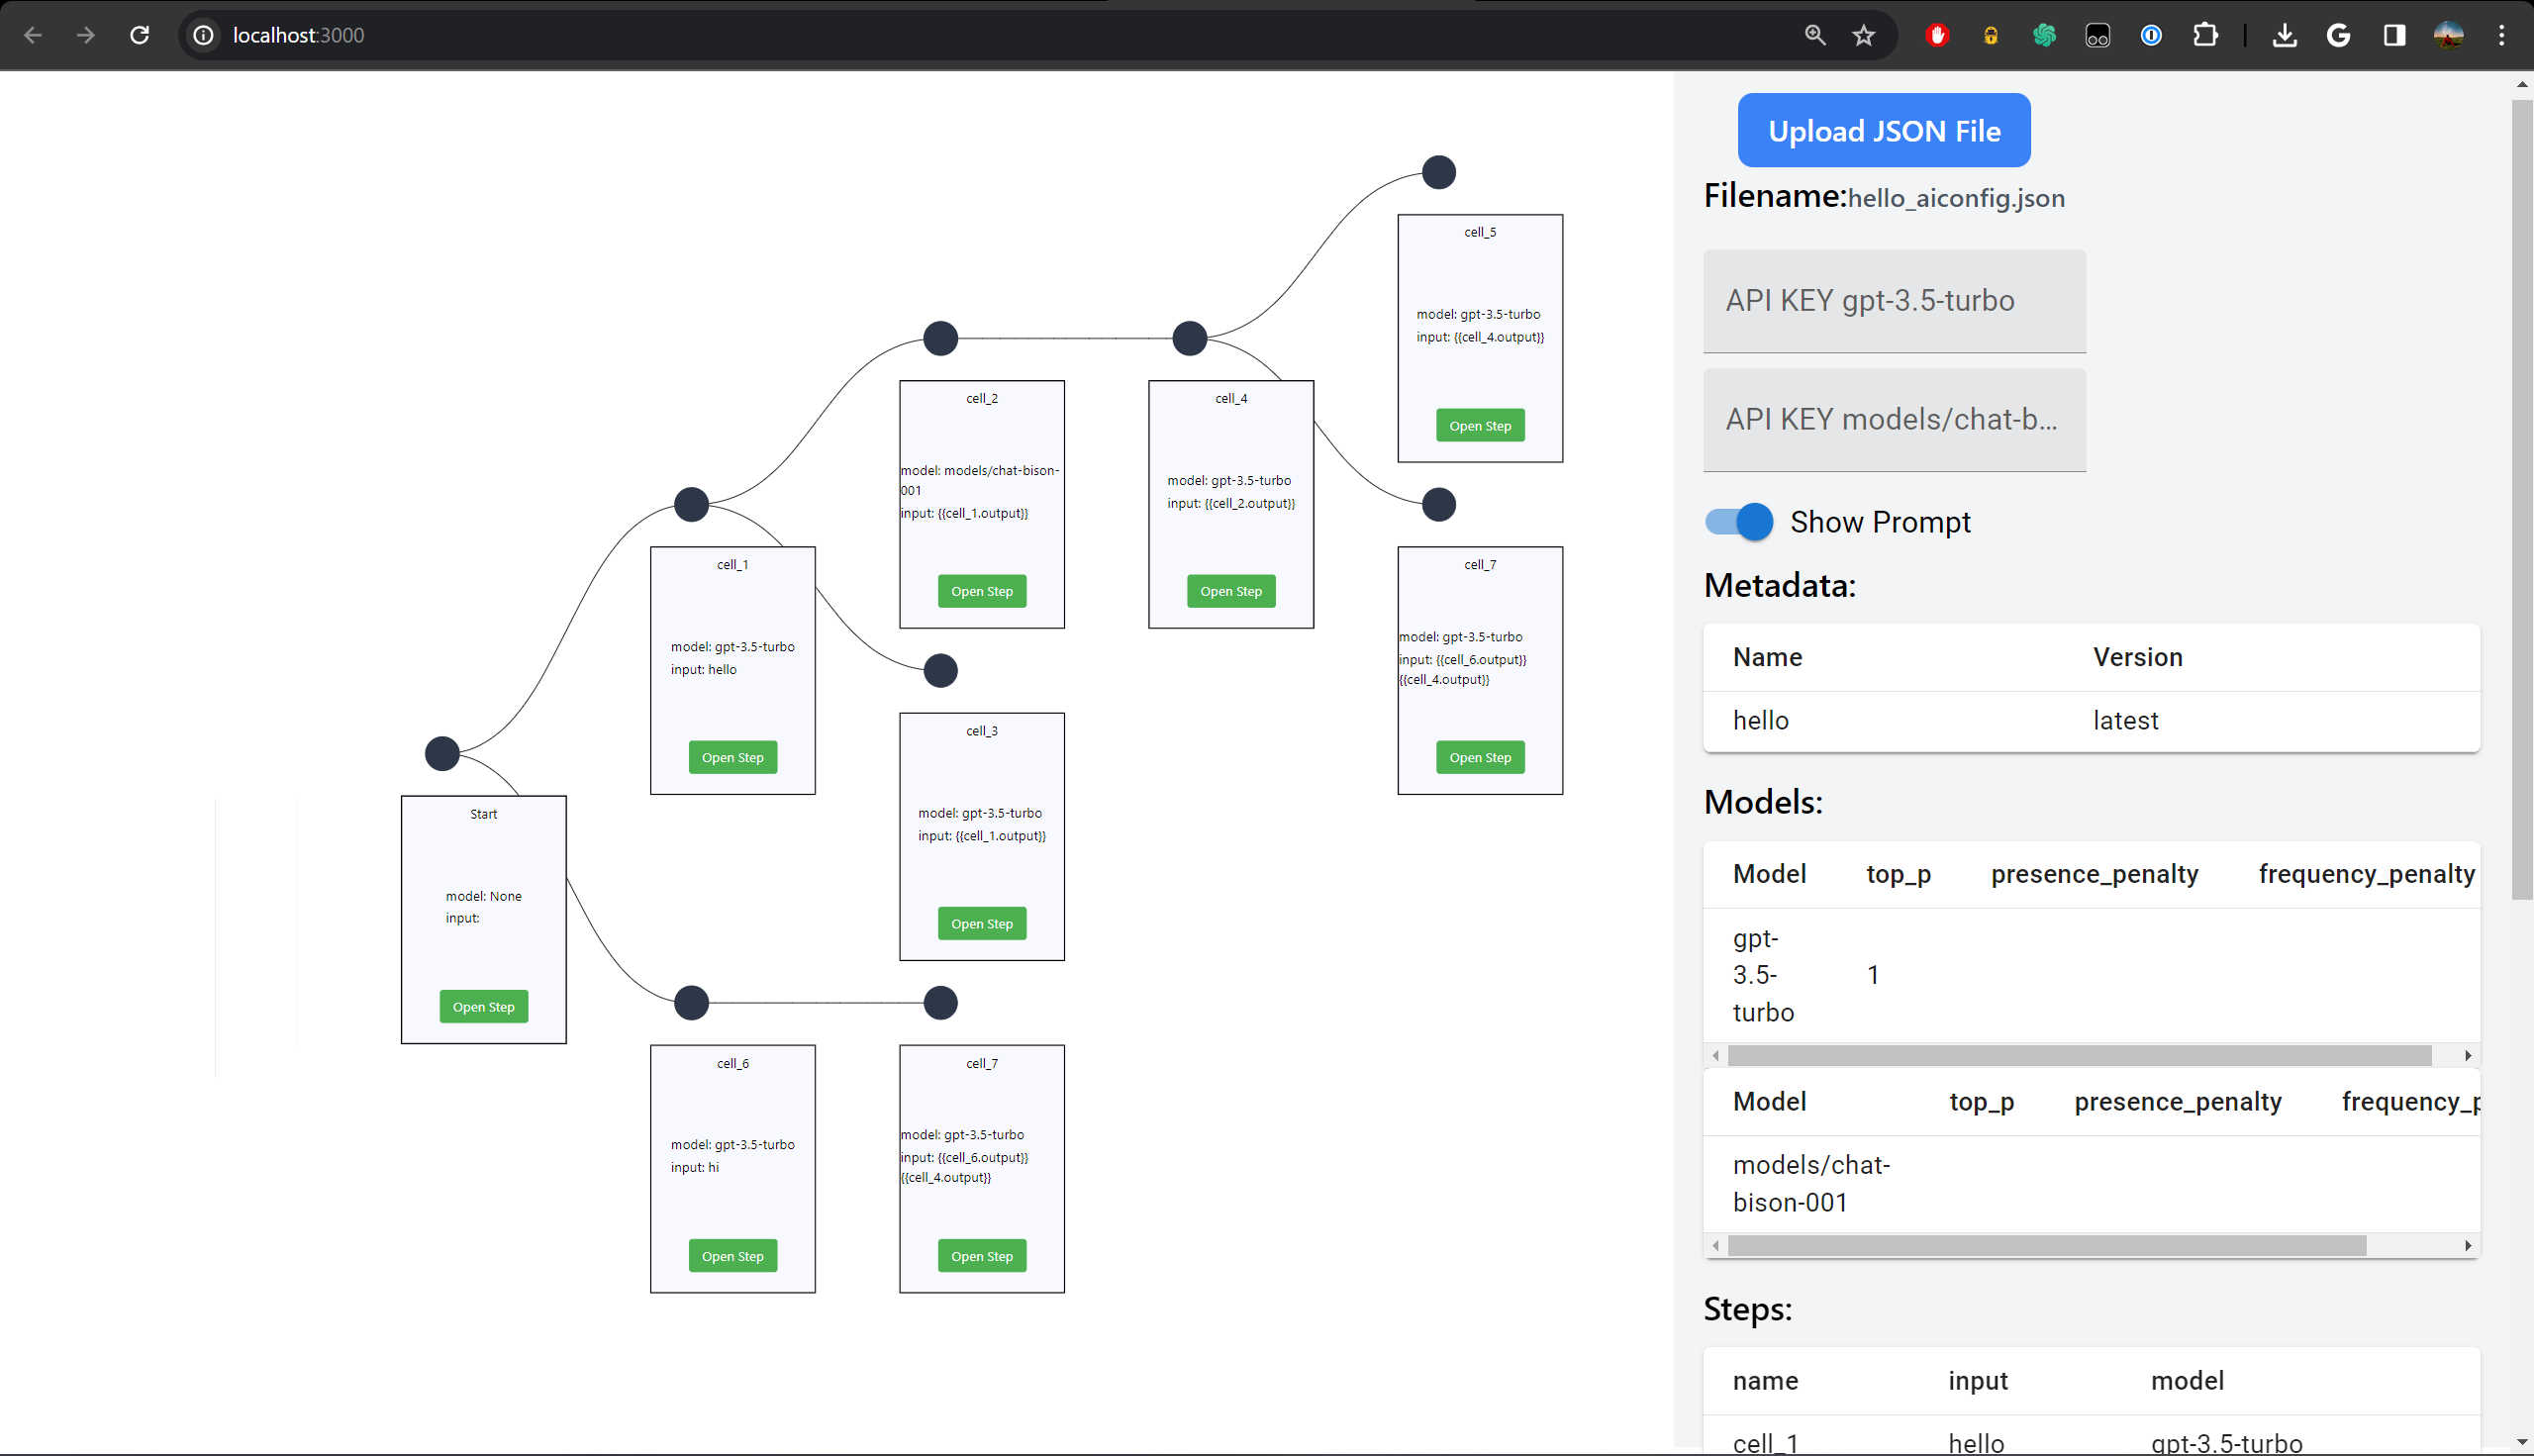Open Step on the Start node
Image resolution: width=2534 pixels, height=1456 pixels.
pyautogui.click(x=483, y=1006)
